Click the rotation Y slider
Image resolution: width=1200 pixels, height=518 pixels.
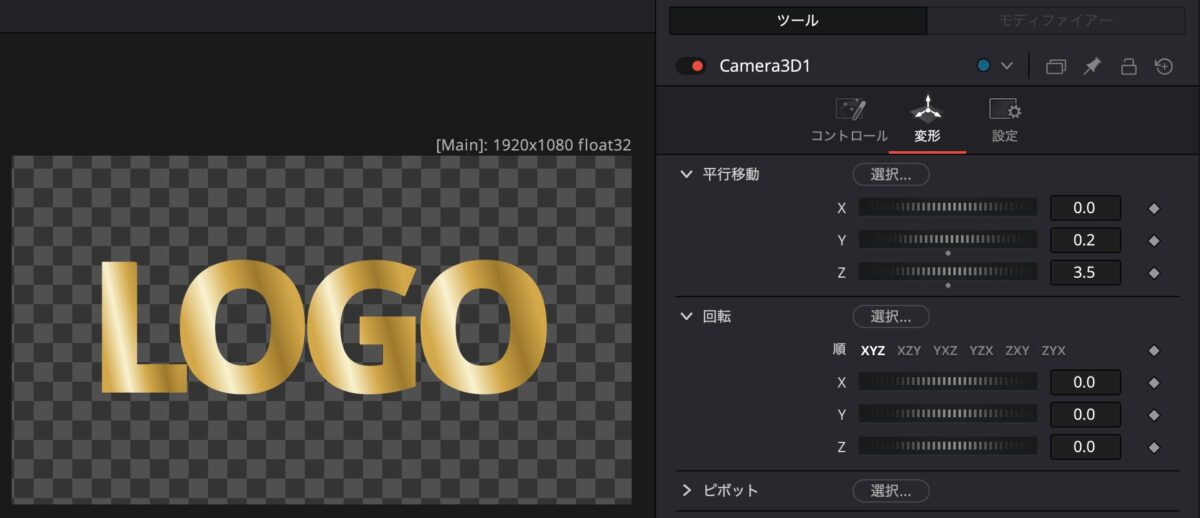(x=948, y=414)
